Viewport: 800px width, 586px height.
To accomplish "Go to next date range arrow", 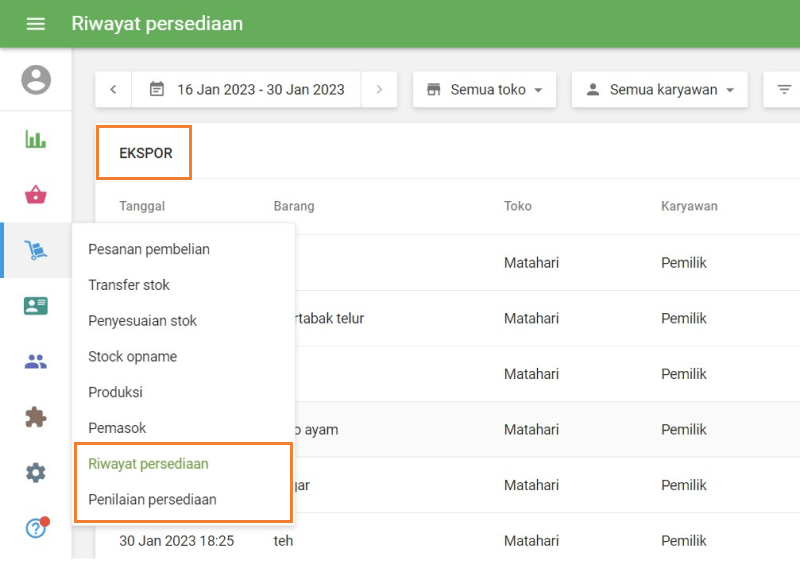I will click(379, 89).
